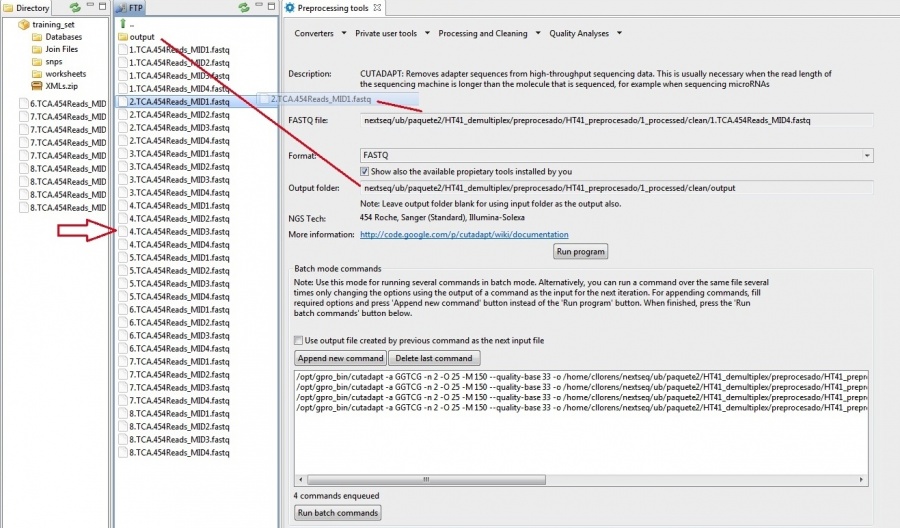Maximize the Directory panel

pyautogui.click(x=102, y=7)
